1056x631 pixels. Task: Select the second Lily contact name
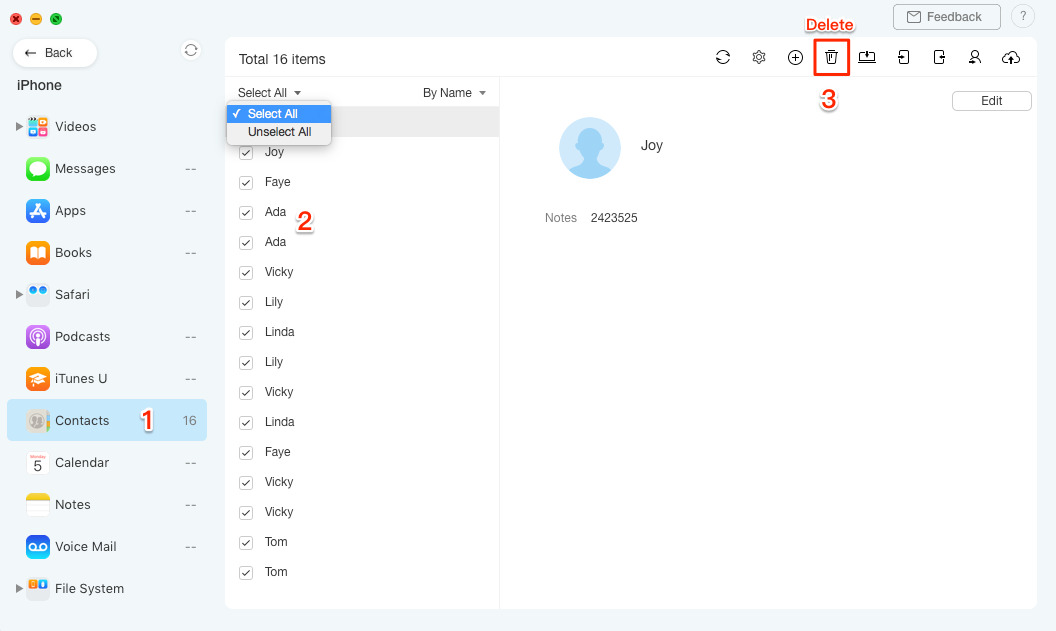point(273,362)
